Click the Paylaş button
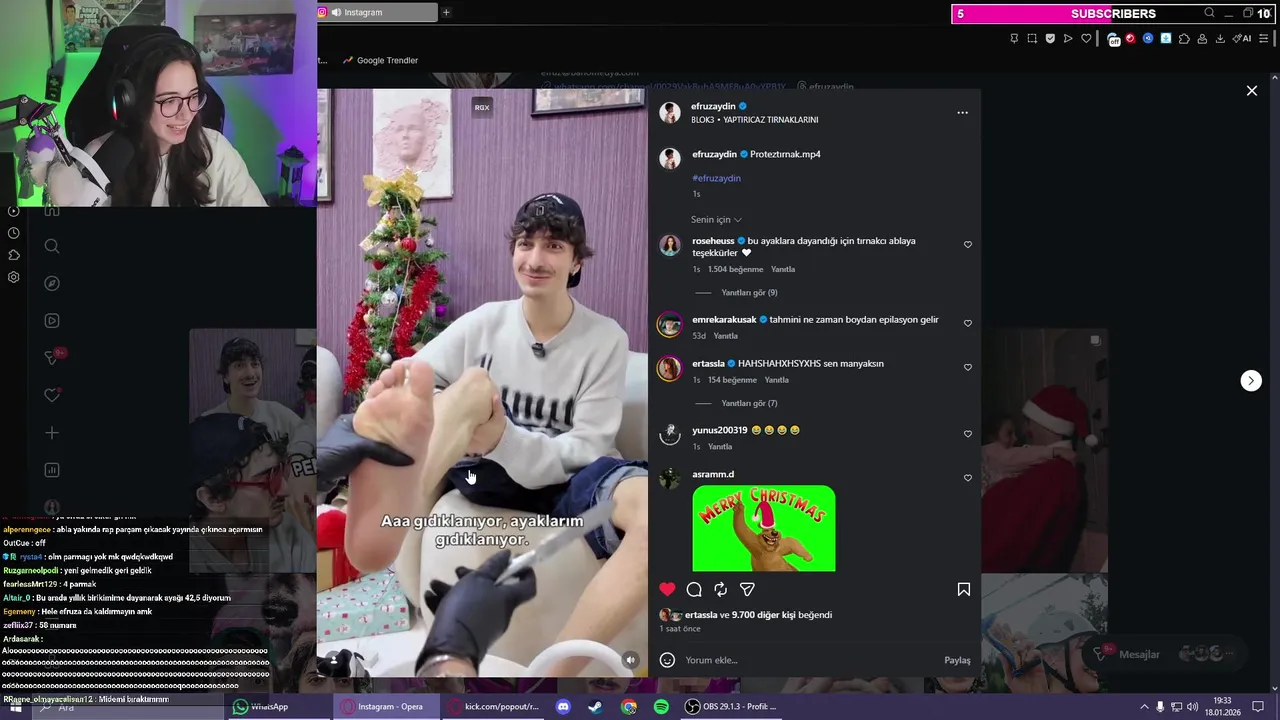The width and height of the screenshot is (1280, 720). tap(957, 660)
